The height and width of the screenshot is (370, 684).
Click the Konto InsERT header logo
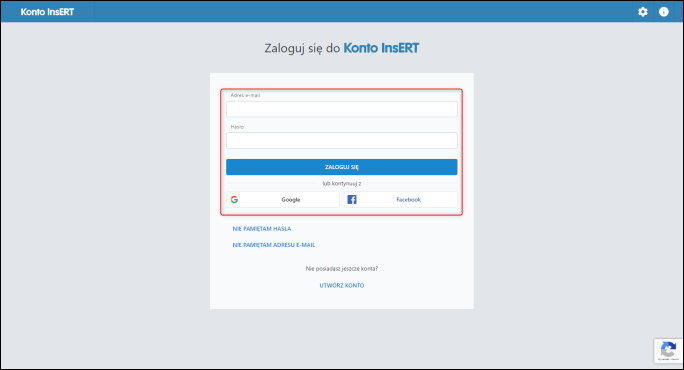click(x=47, y=12)
